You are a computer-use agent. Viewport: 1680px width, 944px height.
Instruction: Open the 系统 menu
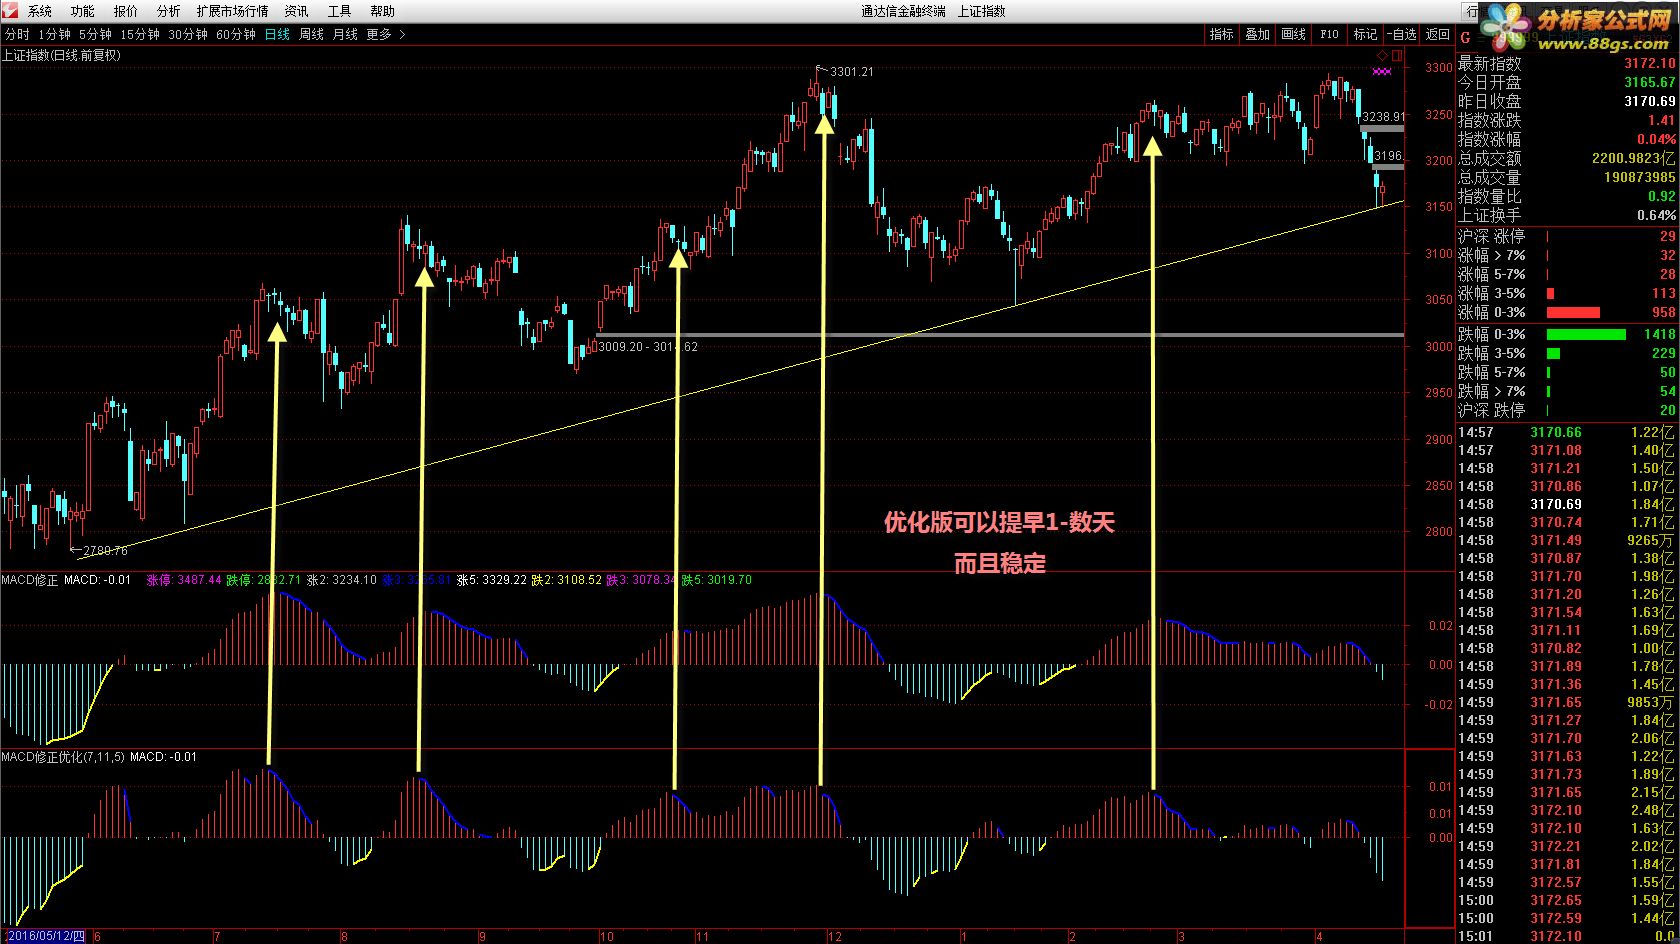pos(40,11)
